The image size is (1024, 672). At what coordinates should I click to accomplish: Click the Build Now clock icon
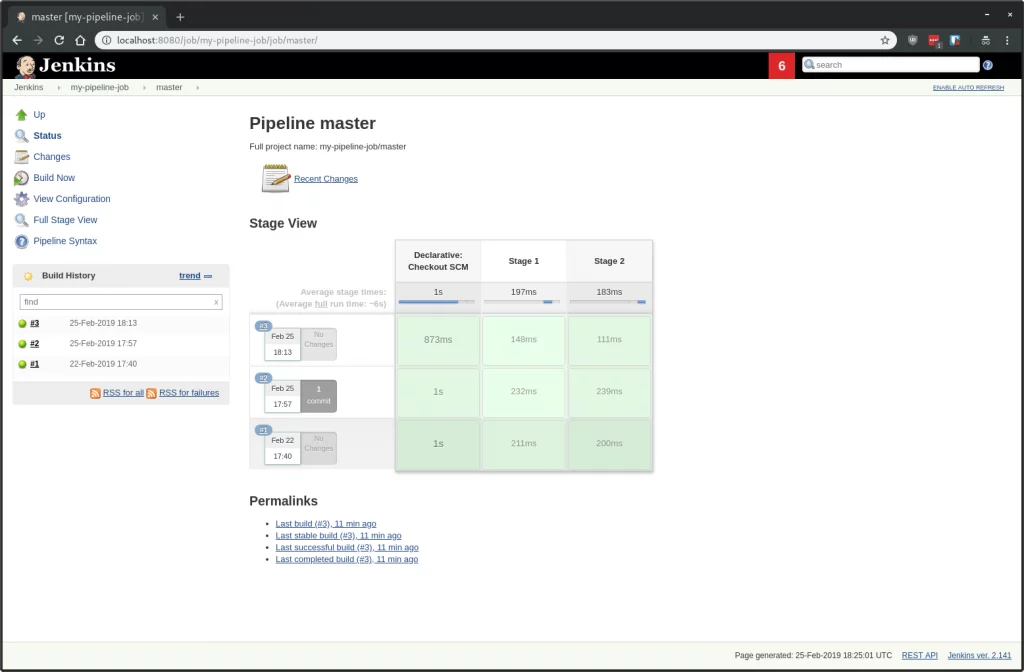[22, 178]
